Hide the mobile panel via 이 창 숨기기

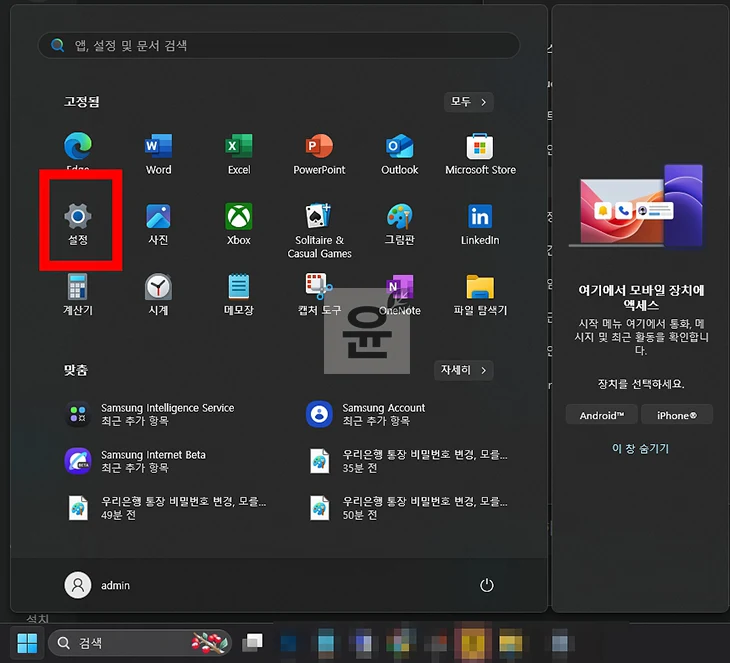pos(640,449)
